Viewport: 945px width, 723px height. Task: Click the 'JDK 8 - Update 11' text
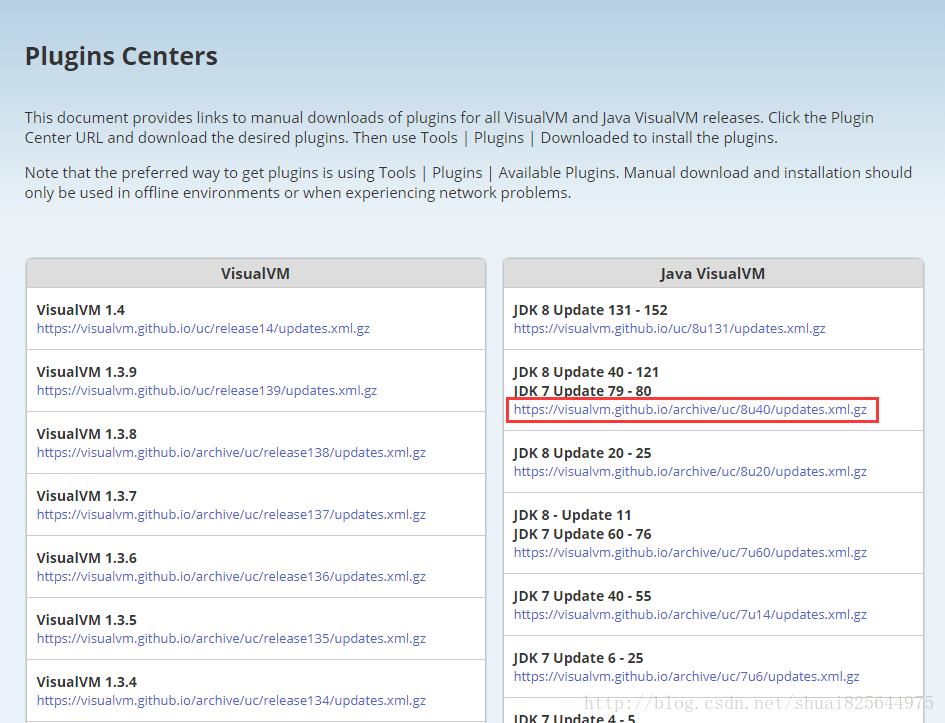(x=573, y=516)
